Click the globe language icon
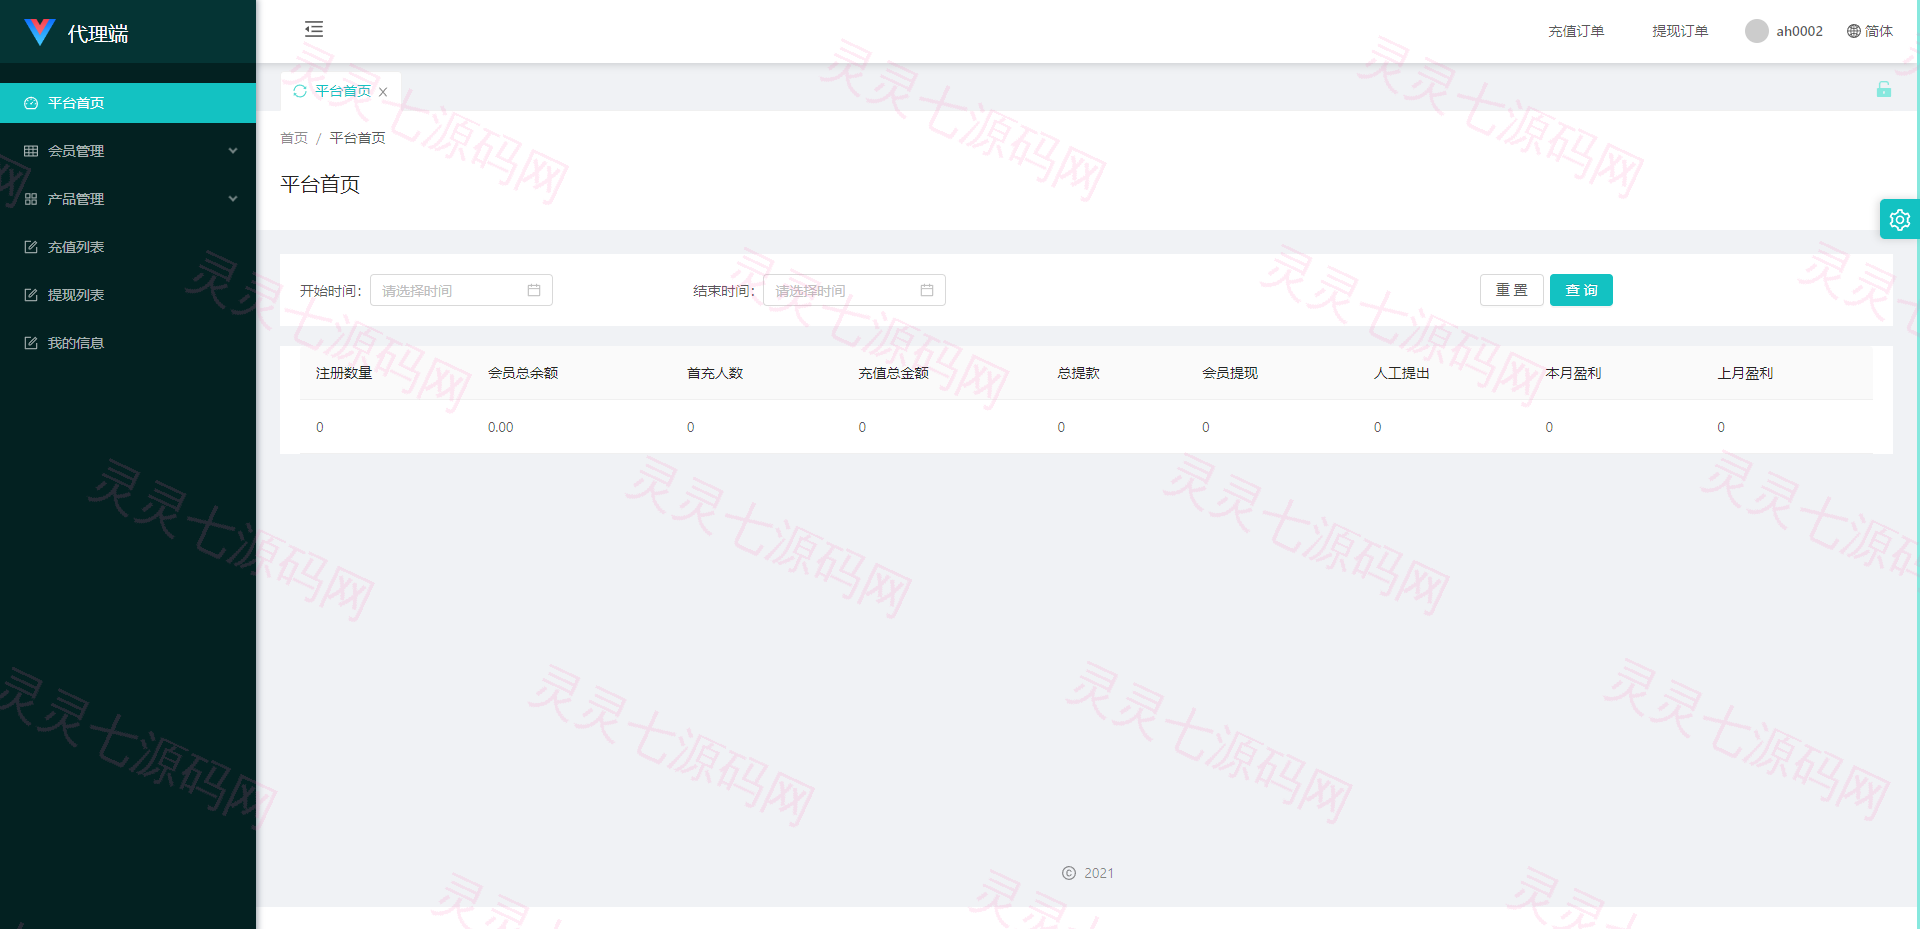The image size is (1920, 929). [1854, 31]
